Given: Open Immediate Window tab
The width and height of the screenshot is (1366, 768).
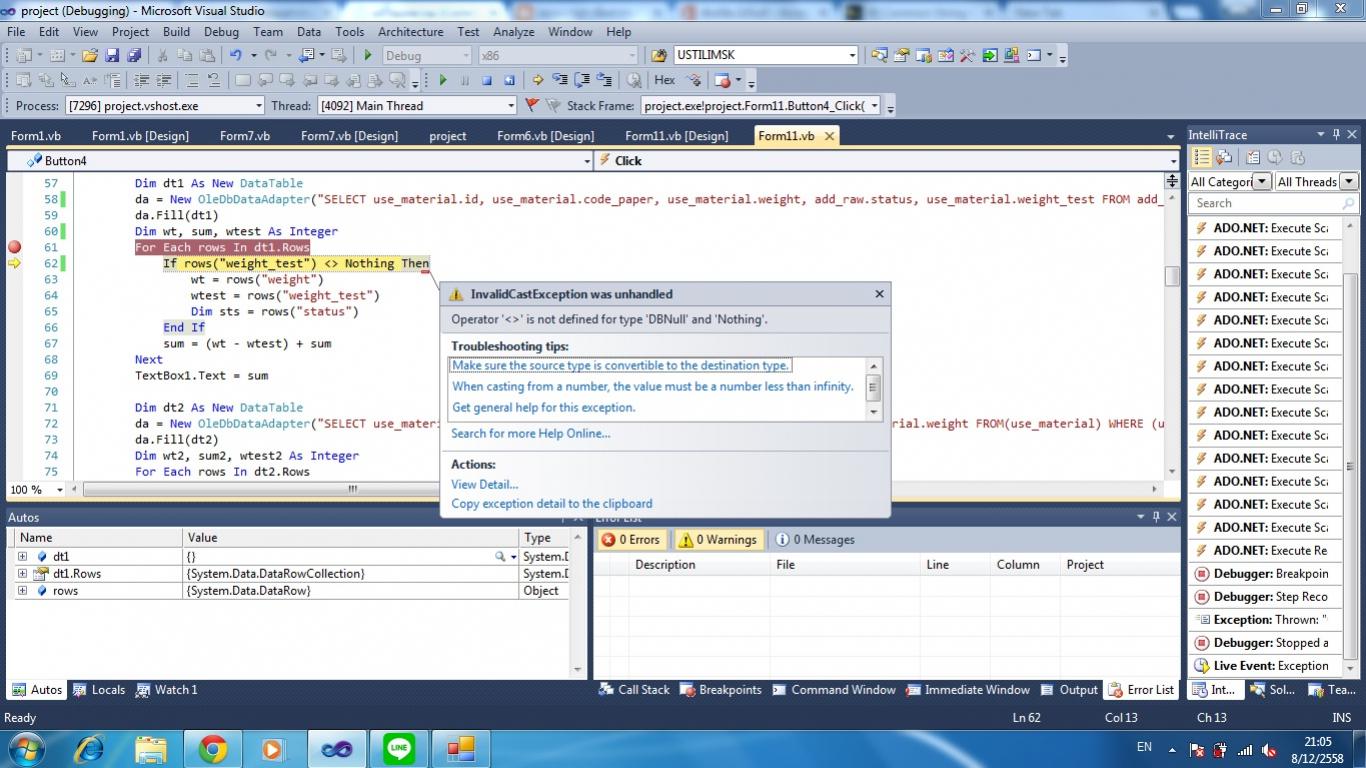Looking at the screenshot, I should 968,690.
